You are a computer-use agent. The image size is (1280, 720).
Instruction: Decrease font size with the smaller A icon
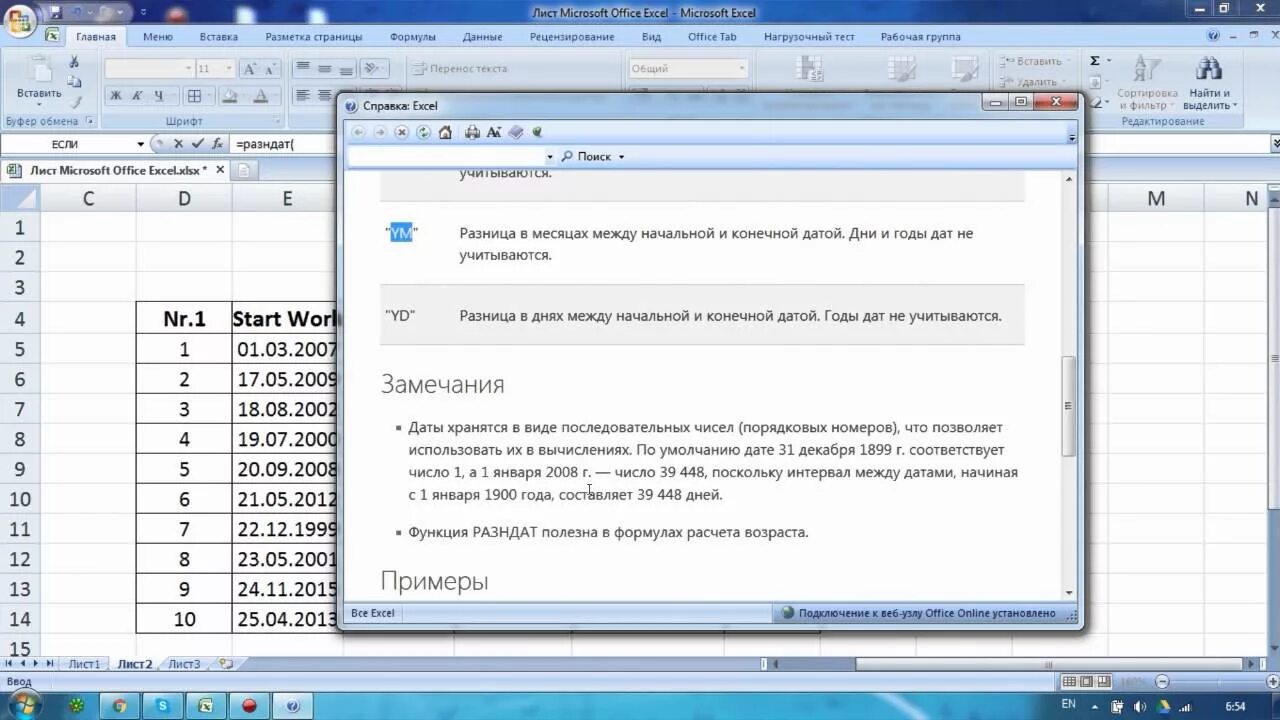271,68
